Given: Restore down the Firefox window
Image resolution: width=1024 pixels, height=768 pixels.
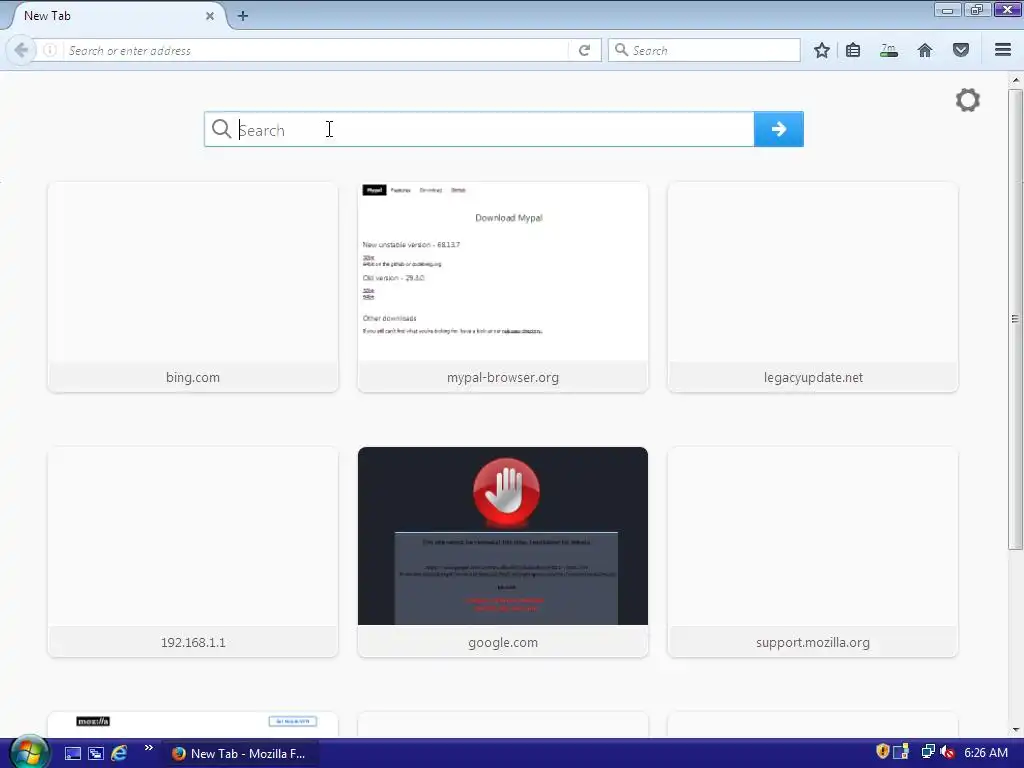Looking at the screenshot, I should click(x=977, y=9).
